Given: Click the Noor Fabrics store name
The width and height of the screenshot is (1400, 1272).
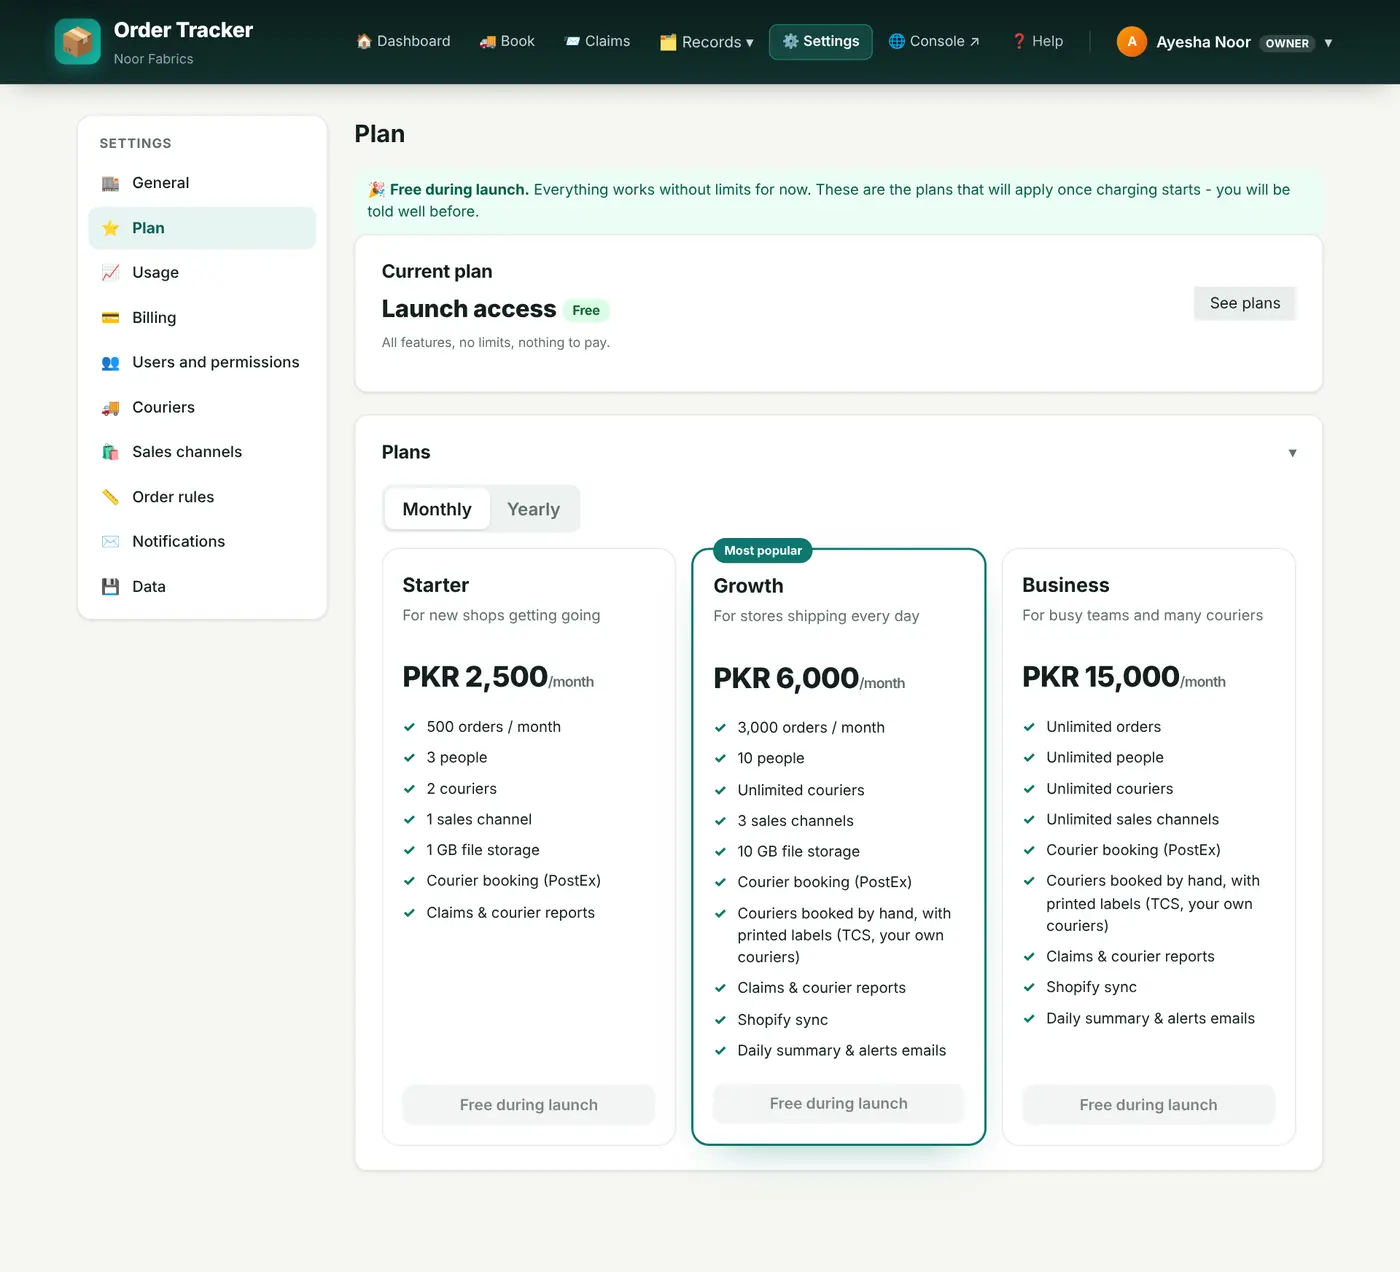Looking at the screenshot, I should pos(154,59).
